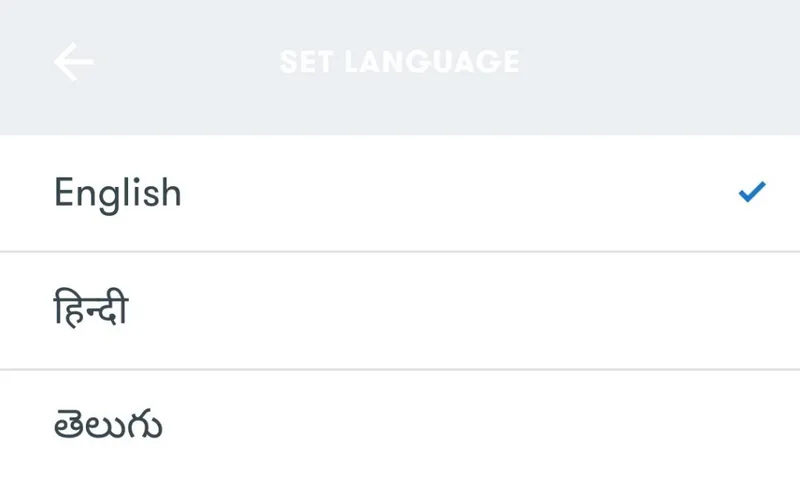
Task: Click the selected-language tick mark
Action: [x=751, y=192]
